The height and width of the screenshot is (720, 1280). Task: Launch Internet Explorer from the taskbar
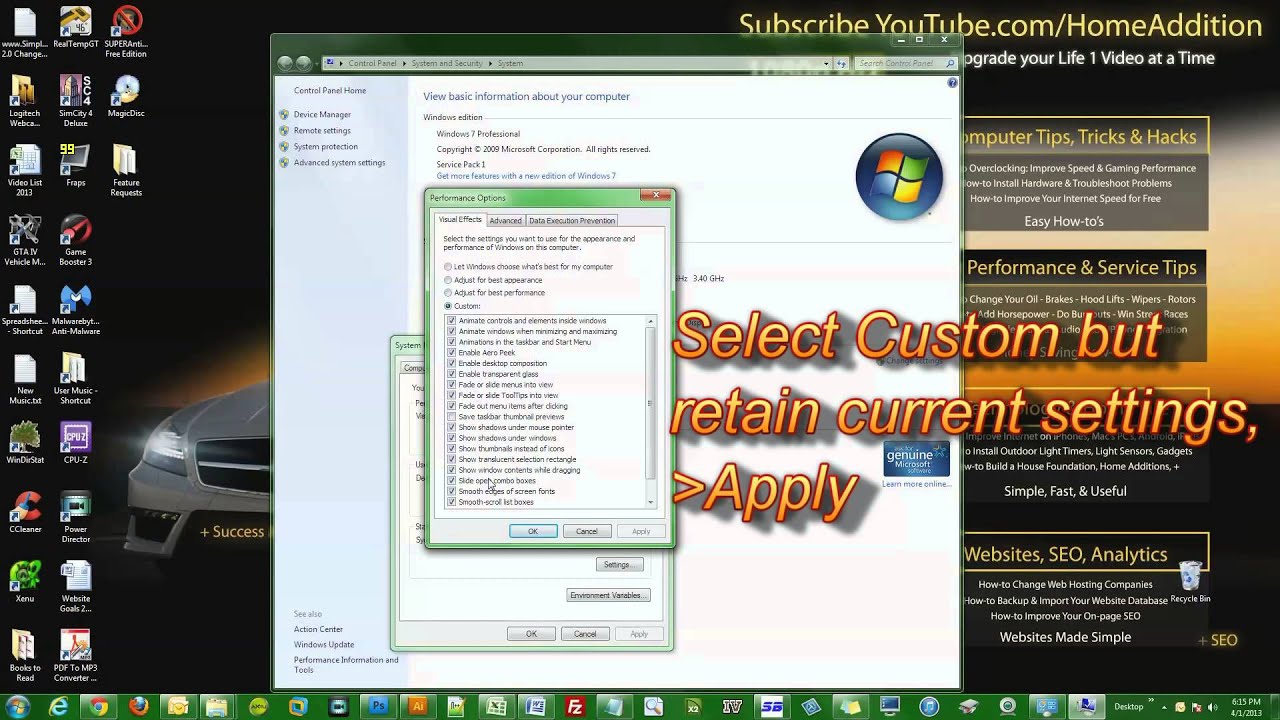[x=59, y=706]
